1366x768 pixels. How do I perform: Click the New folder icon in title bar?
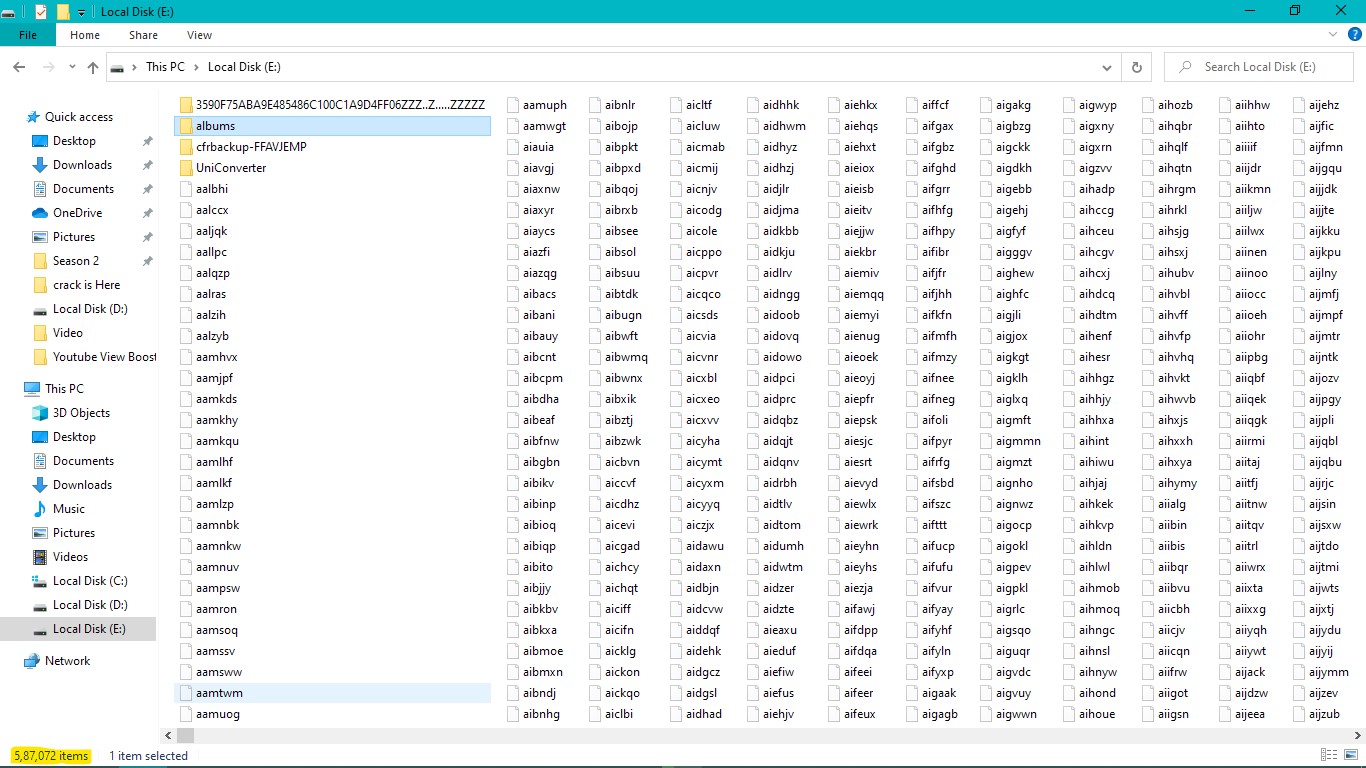[63, 11]
